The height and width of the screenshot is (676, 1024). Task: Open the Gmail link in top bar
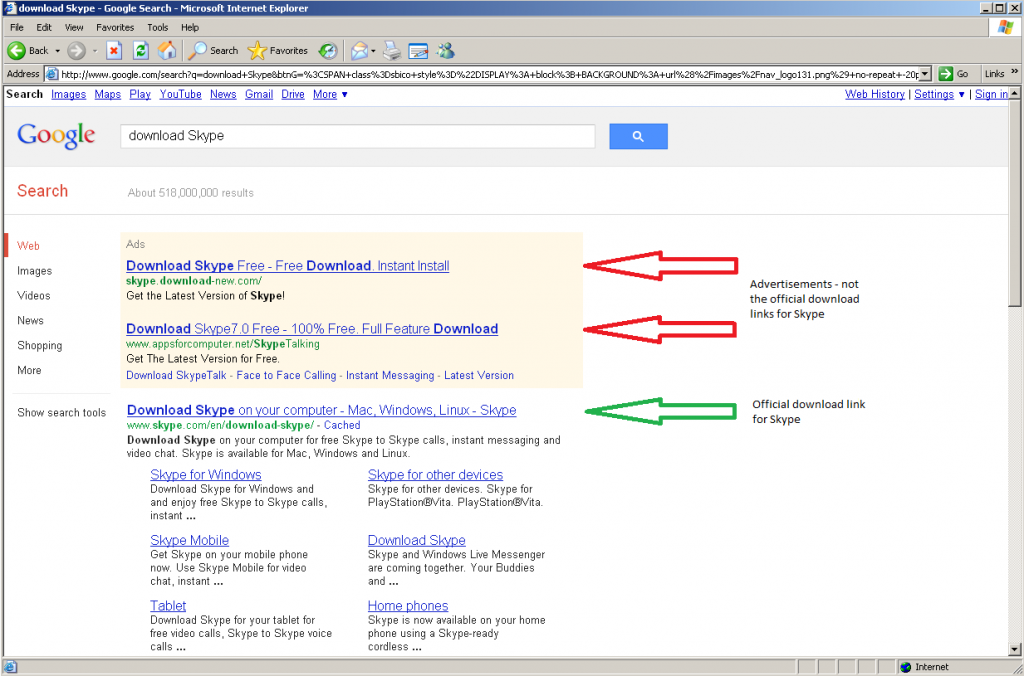pos(259,94)
